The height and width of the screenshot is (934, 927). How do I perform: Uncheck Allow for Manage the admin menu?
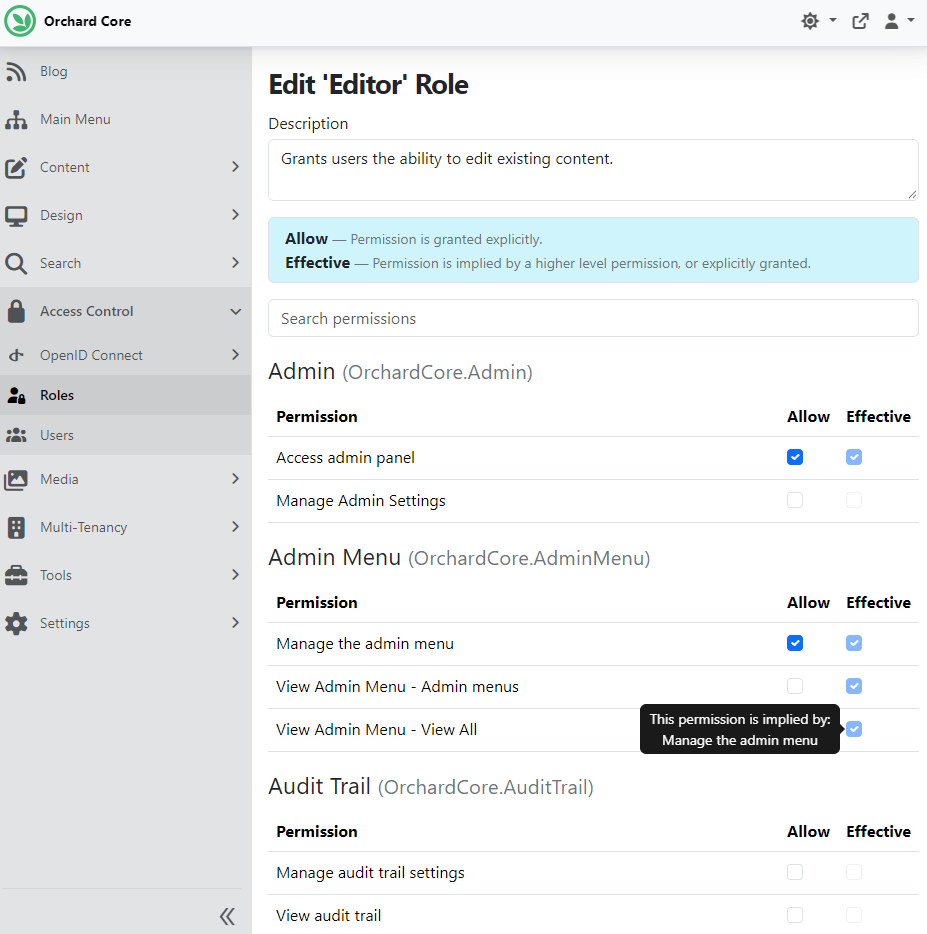(795, 643)
